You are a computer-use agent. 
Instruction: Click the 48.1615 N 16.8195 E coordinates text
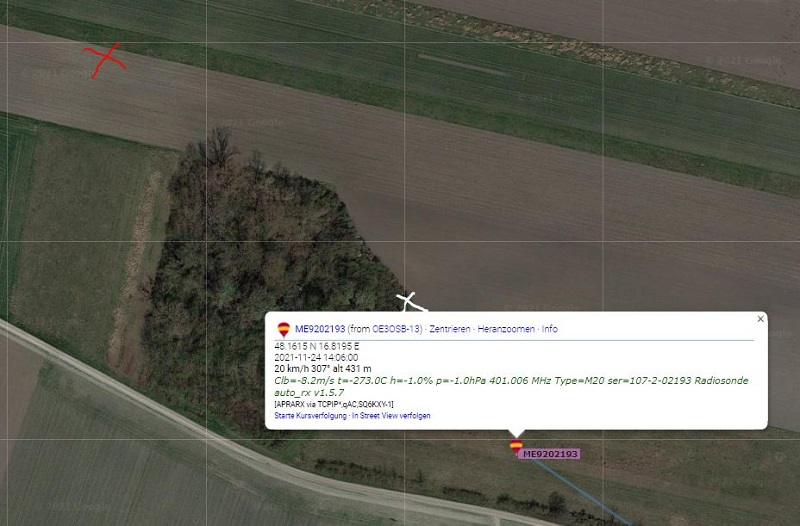(x=317, y=346)
